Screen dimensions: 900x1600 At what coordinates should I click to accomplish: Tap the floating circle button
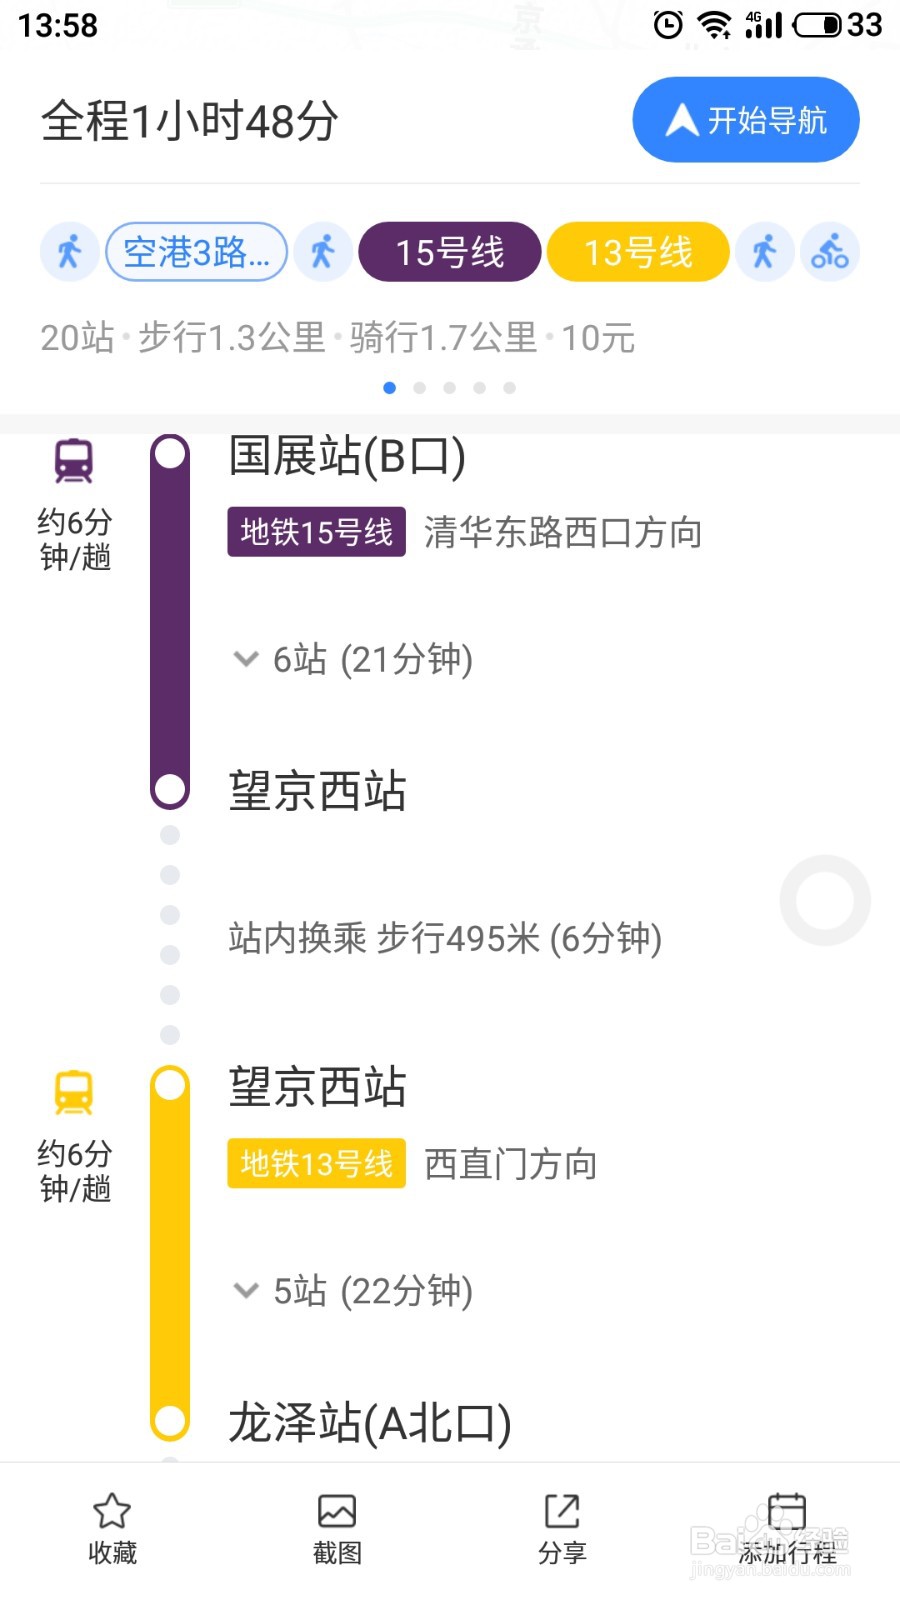click(825, 900)
